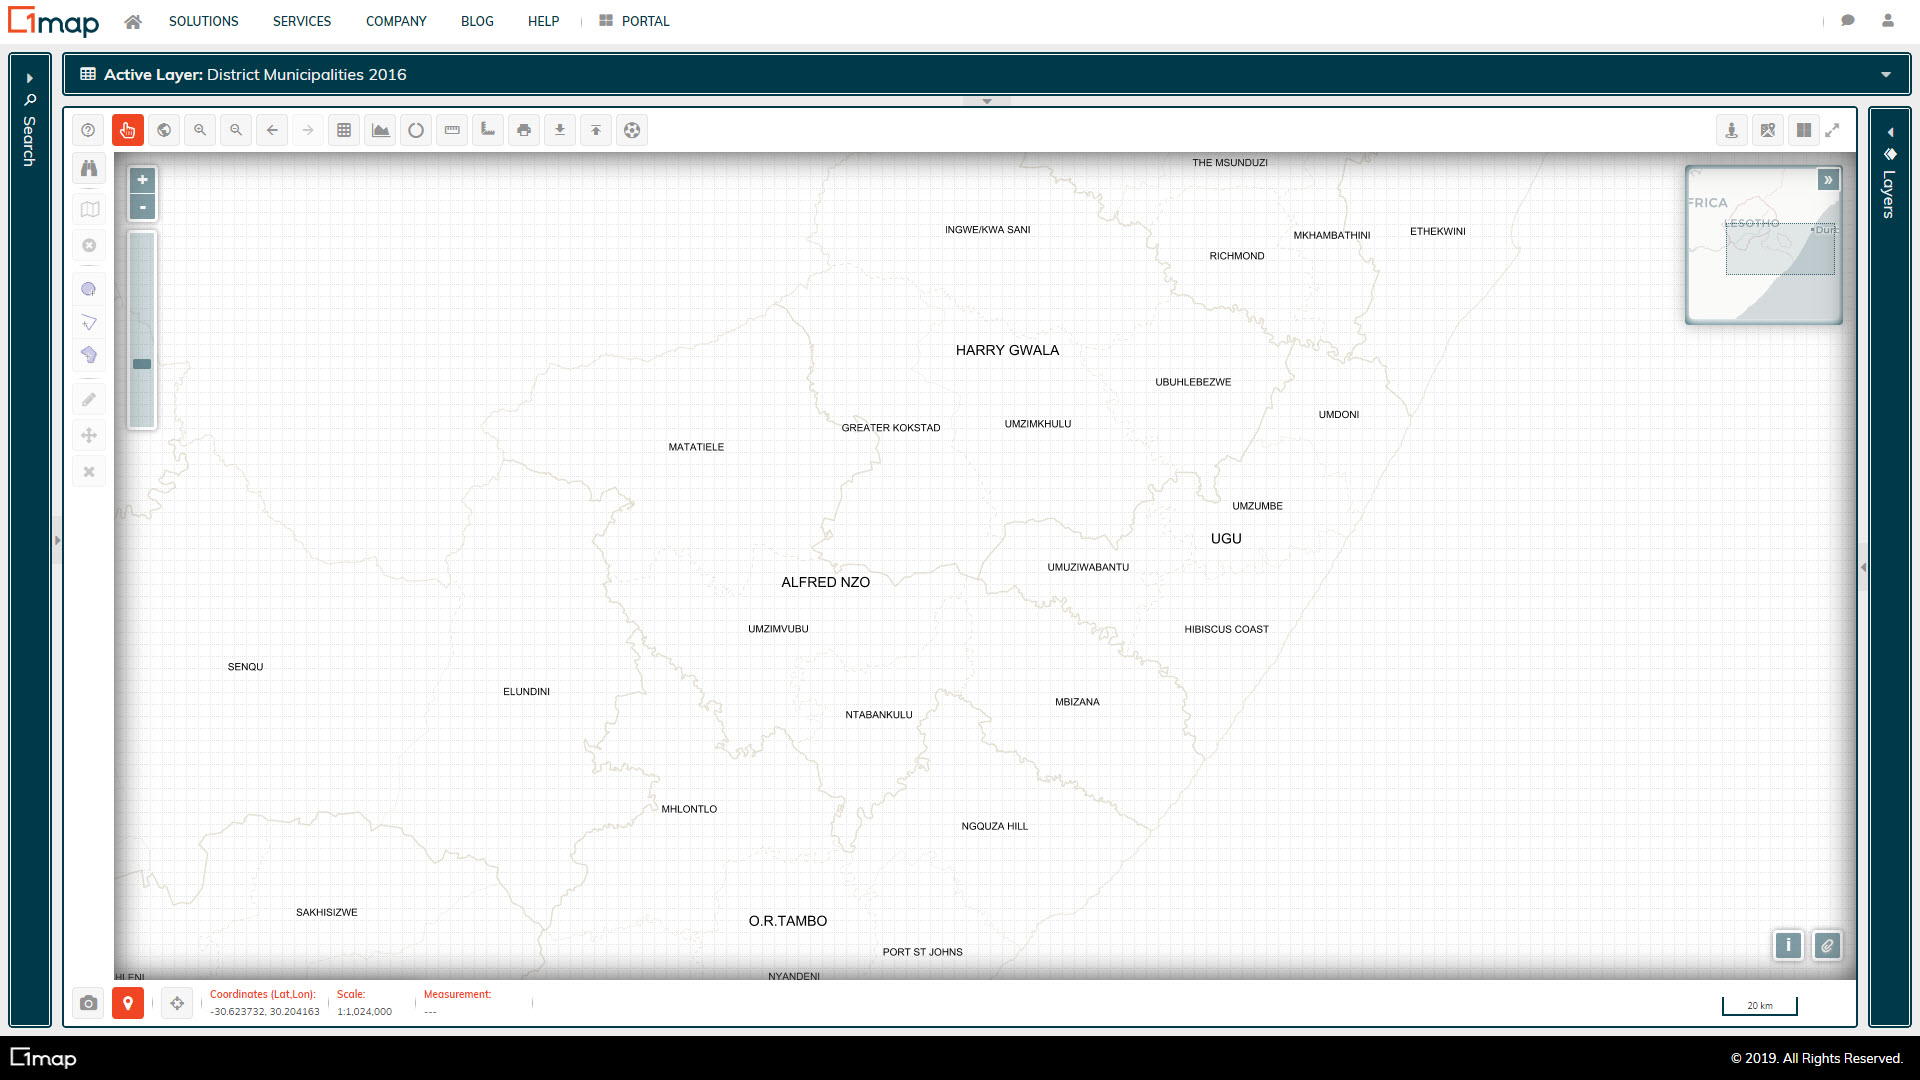This screenshot has height=1080, width=1920.
Task: Open the area chart tool
Action: pos(380,130)
